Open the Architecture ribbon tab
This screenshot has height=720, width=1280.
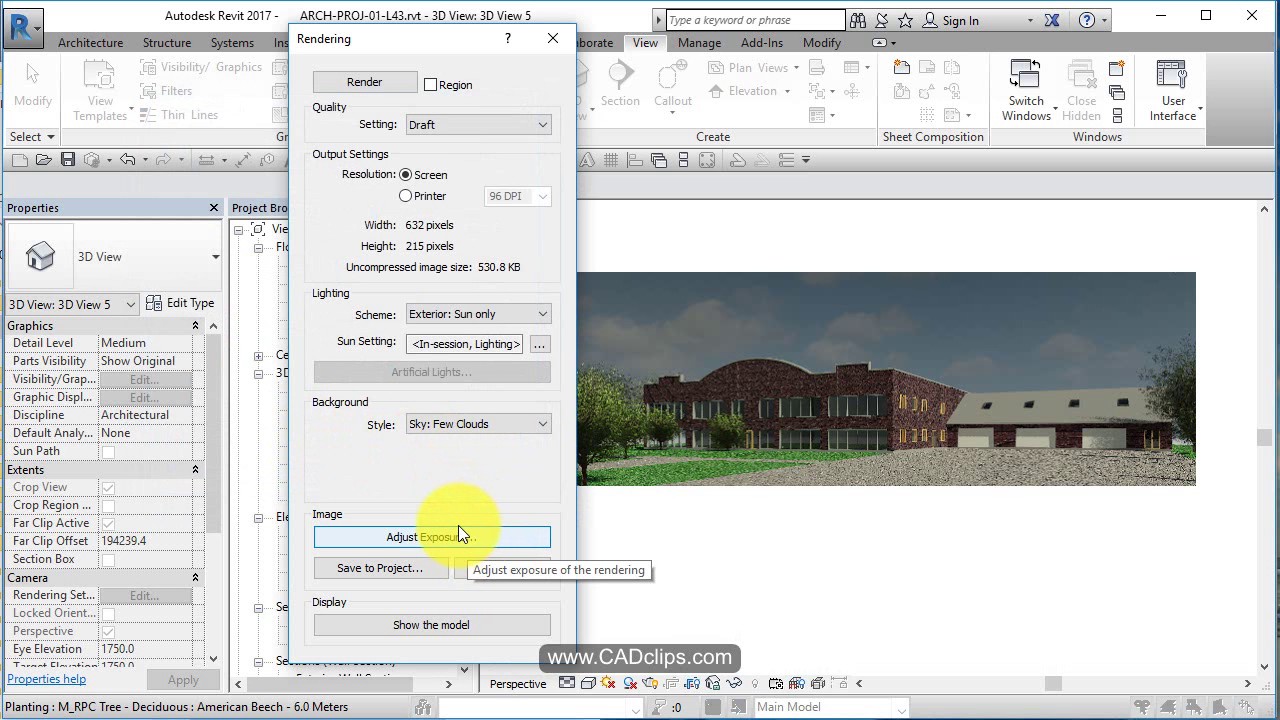[90, 43]
